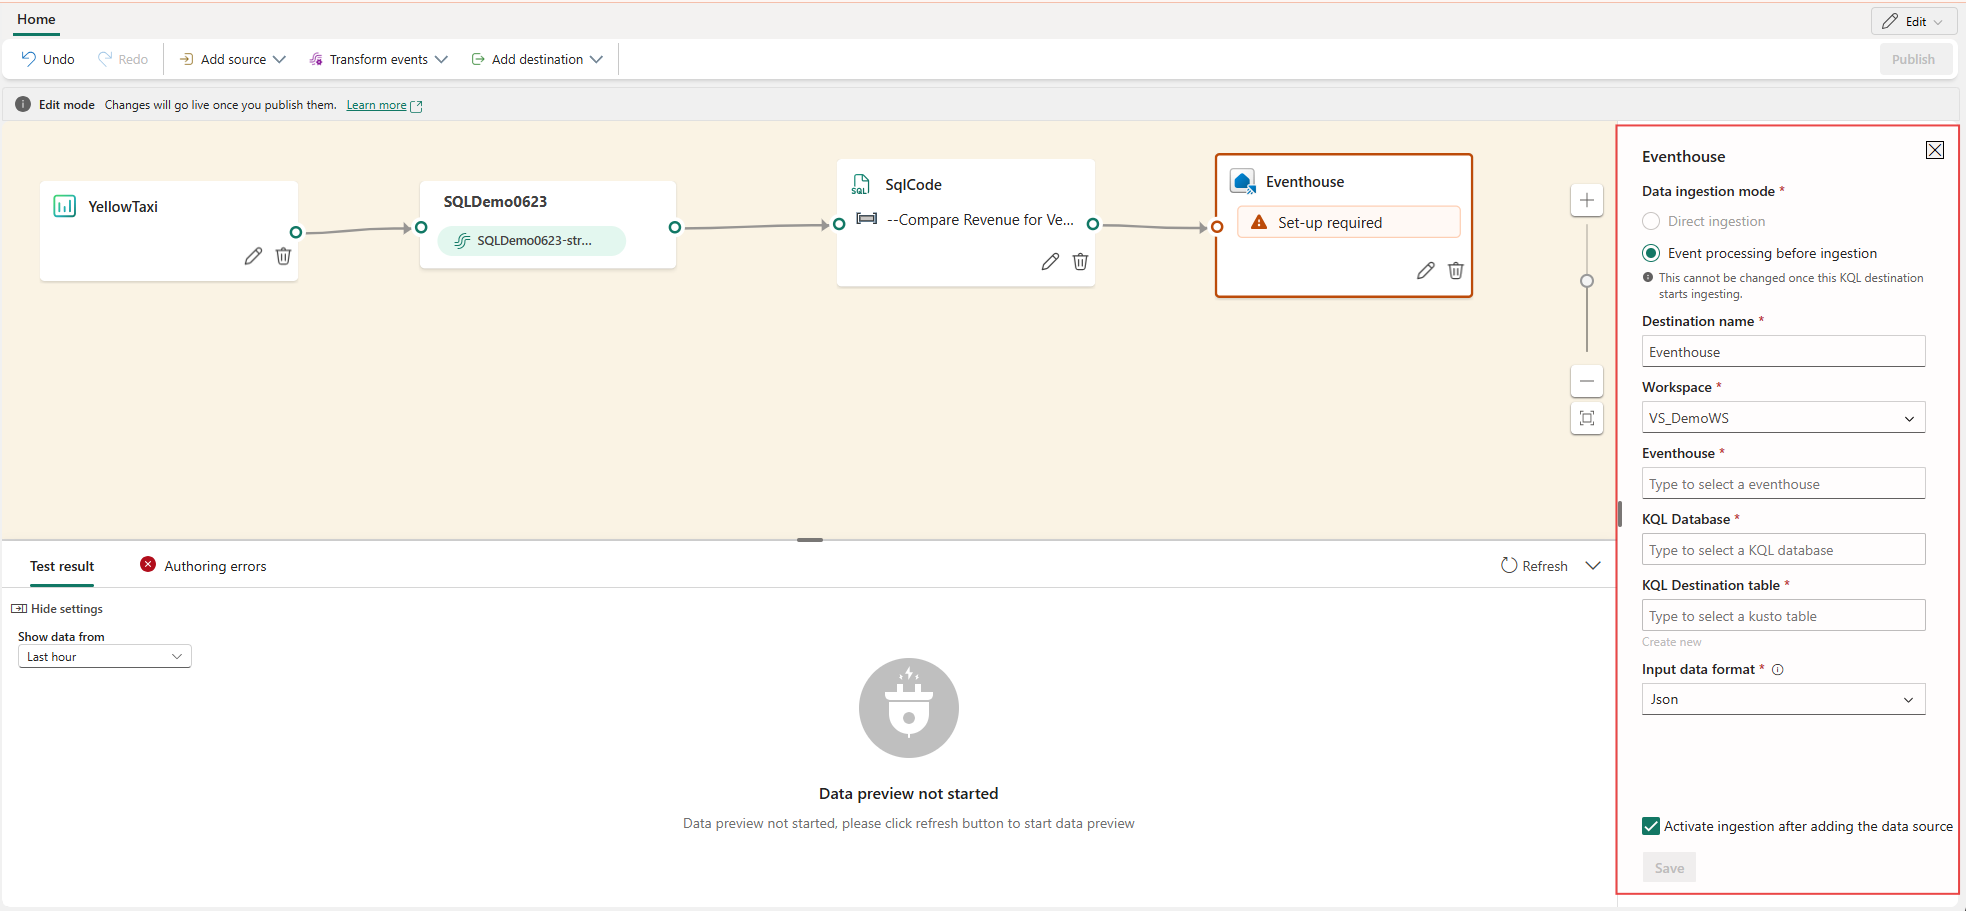Click the Publish button
Image resolution: width=1966 pixels, height=911 pixels.
tap(1913, 59)
